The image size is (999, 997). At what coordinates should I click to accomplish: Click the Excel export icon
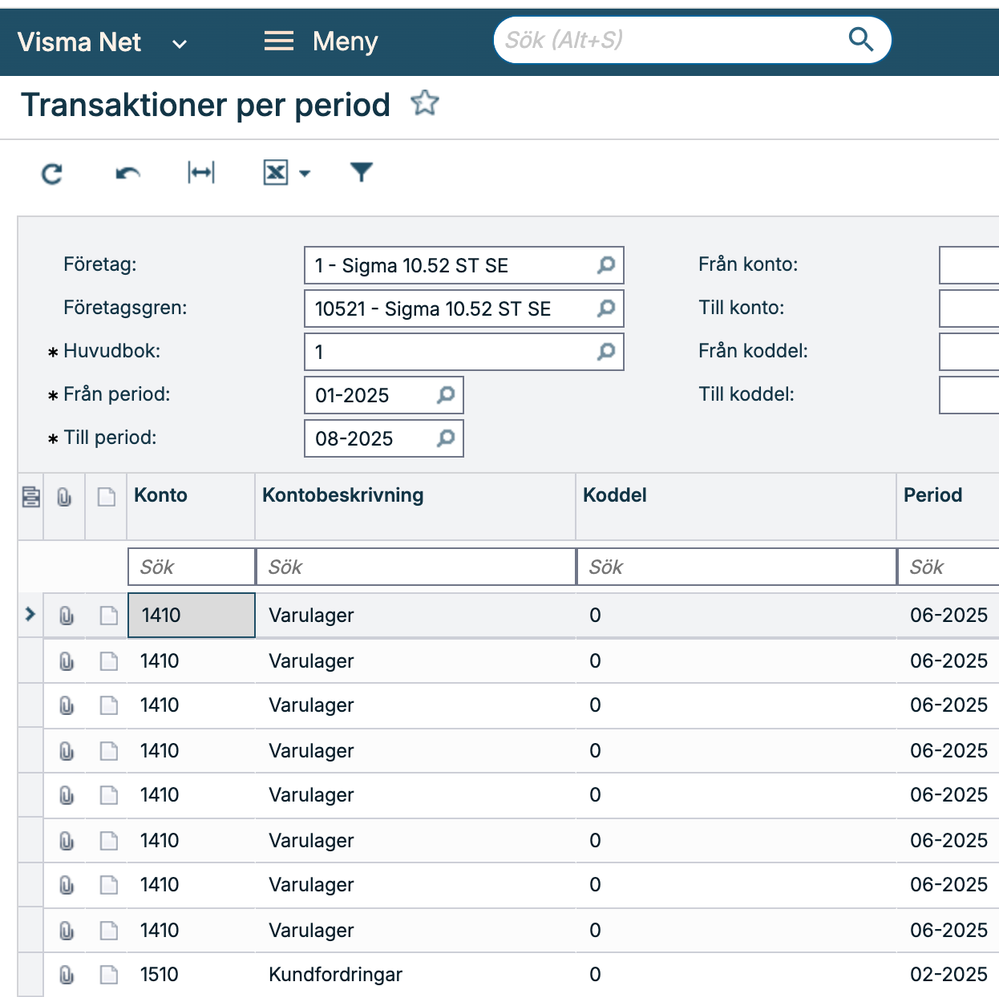pos(276,173)
